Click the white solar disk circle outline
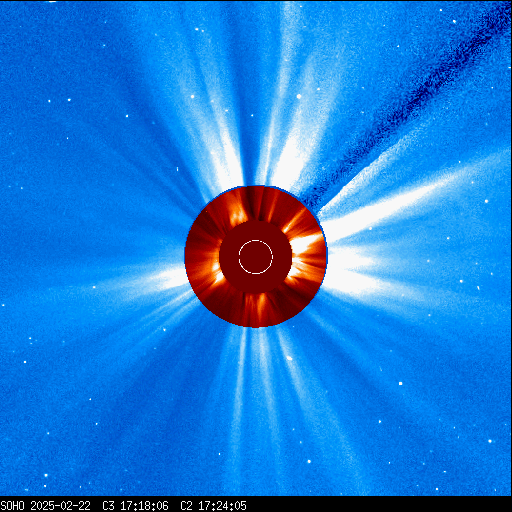The image size is (512, 512). click(256, 257)
